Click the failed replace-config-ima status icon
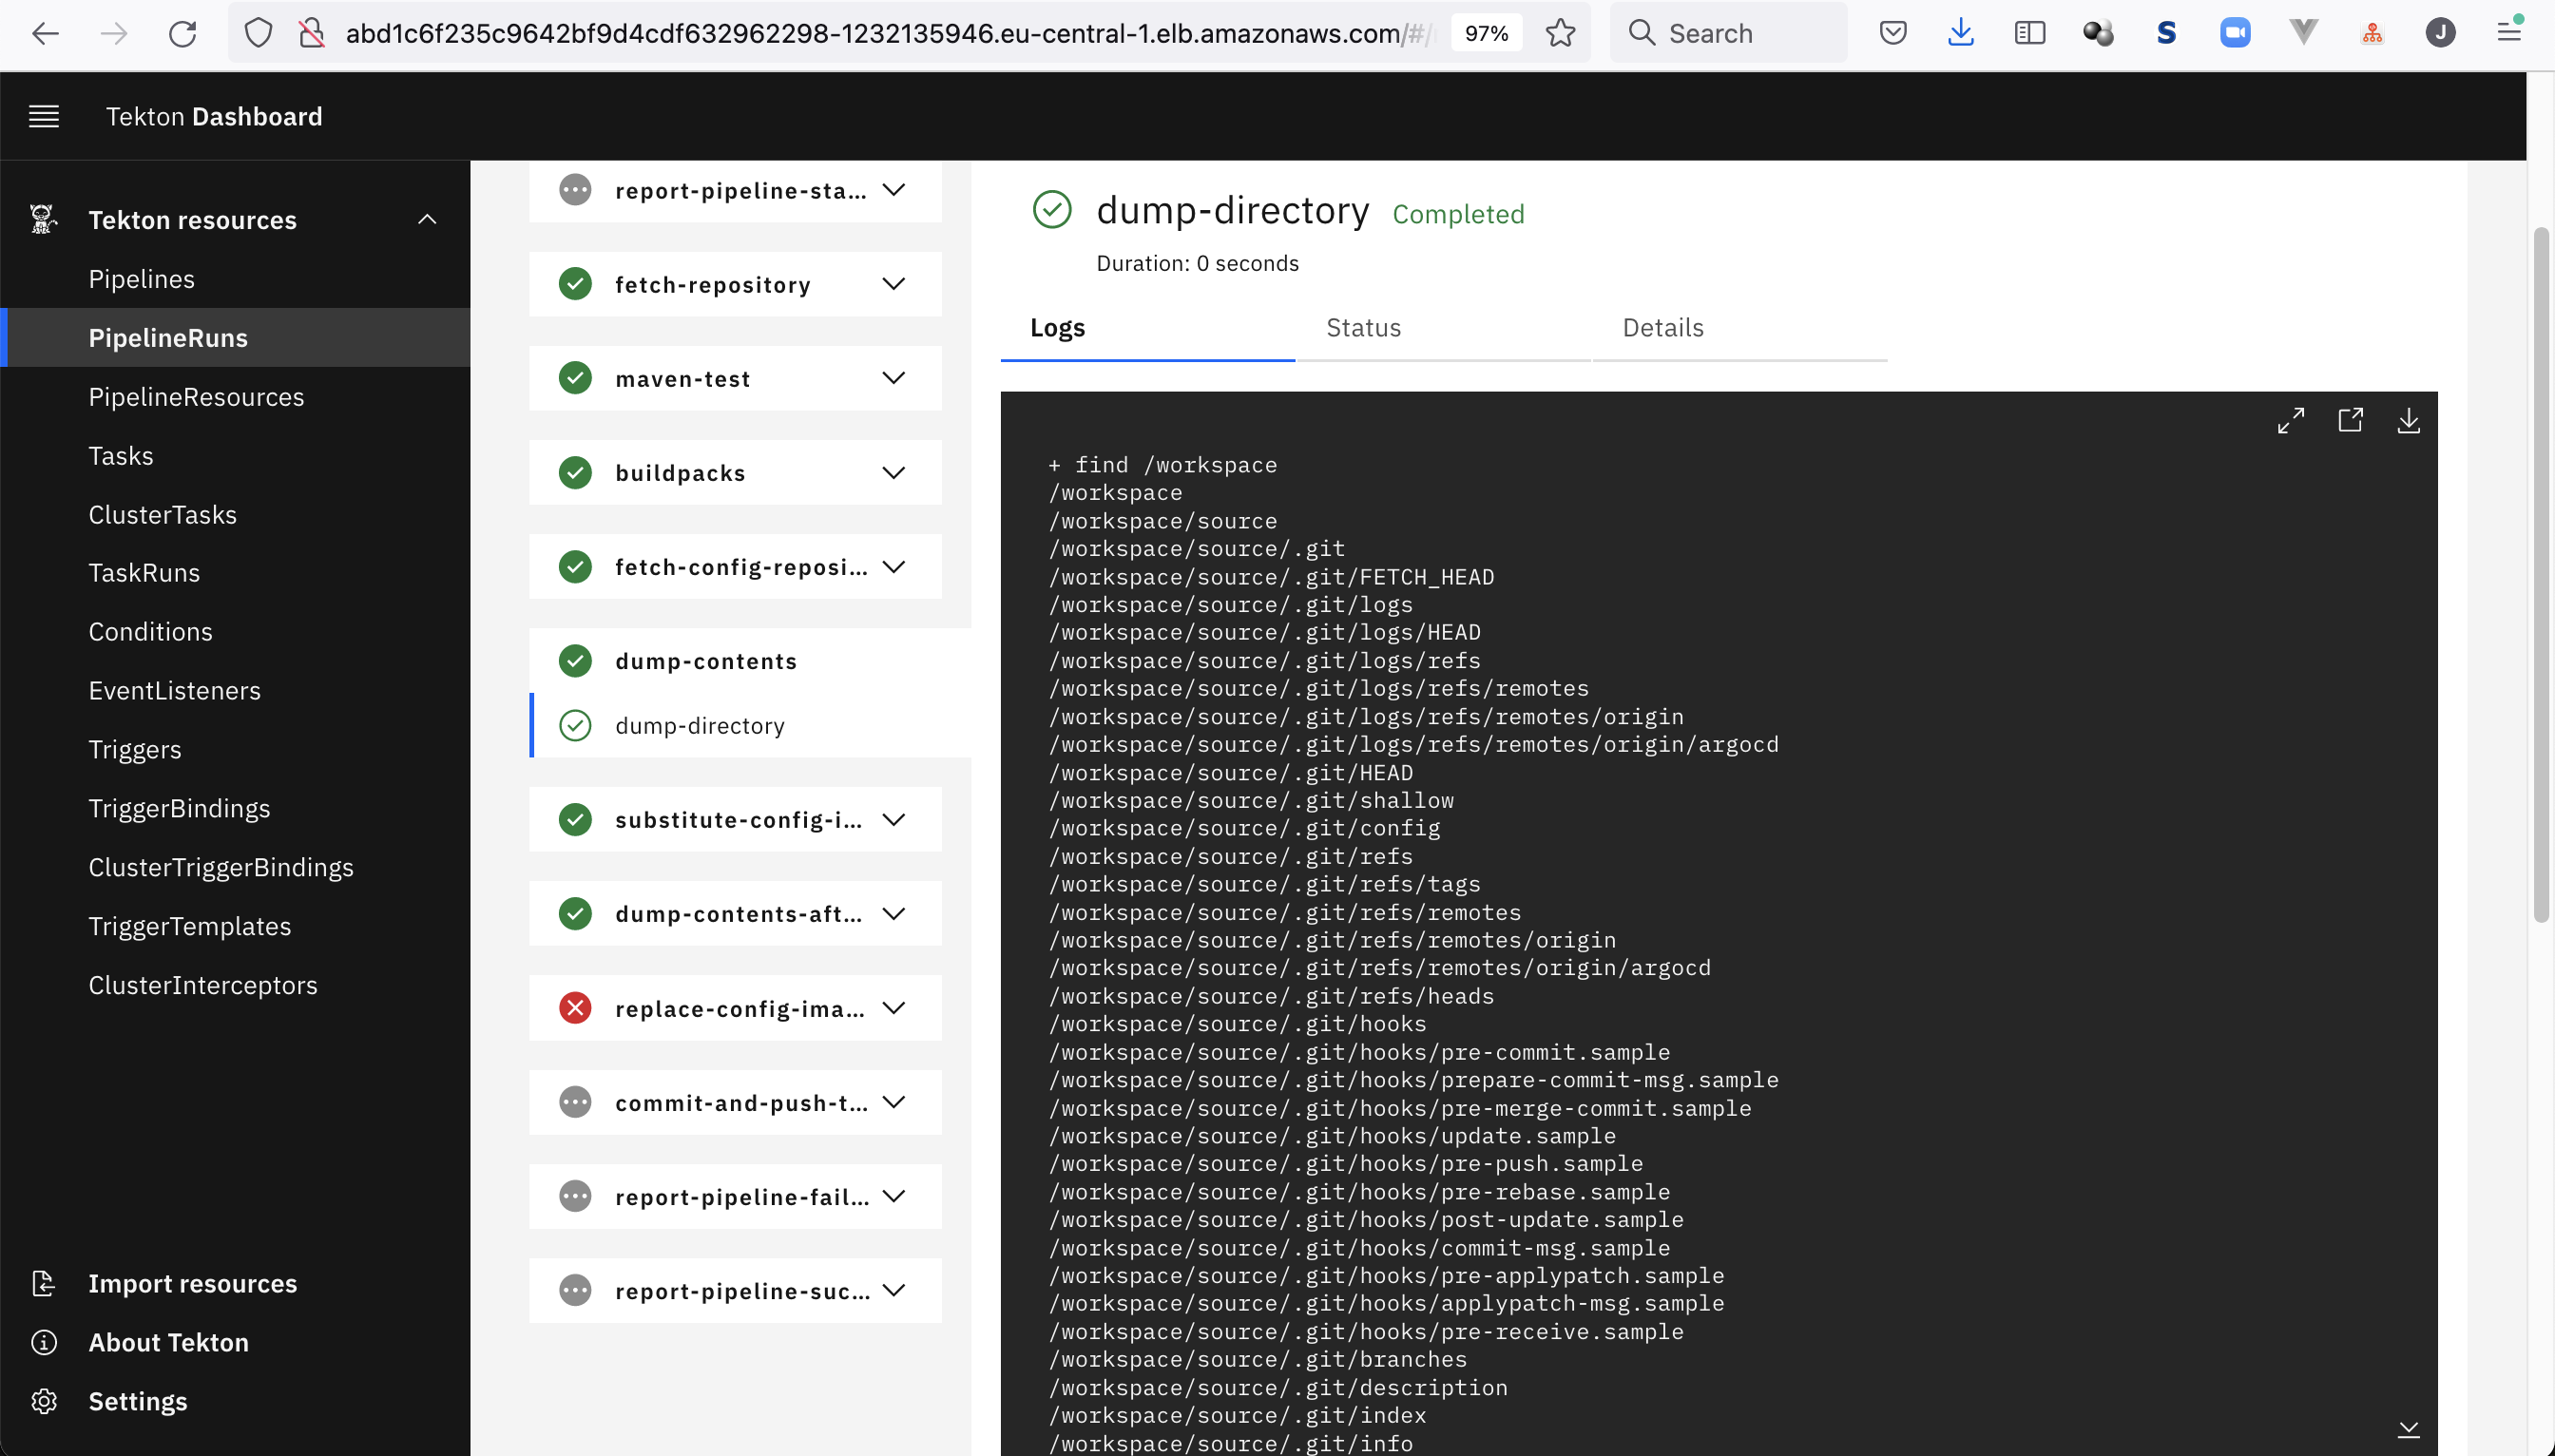Viewport: 2555px width, 1456px height. 575,1008
